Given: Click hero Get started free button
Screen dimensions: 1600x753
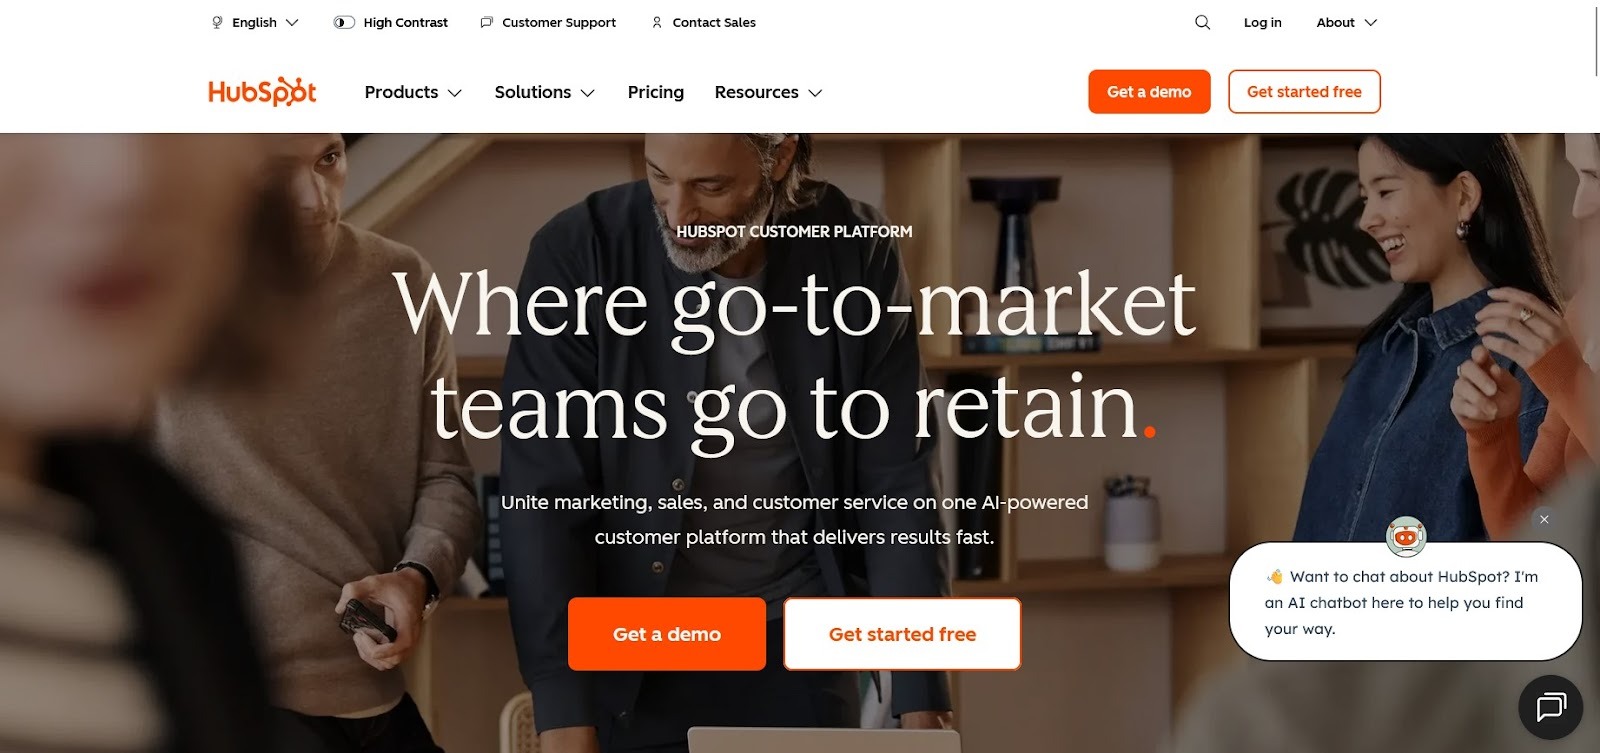Looking at the screenshot, I should [x=902, y=634].
